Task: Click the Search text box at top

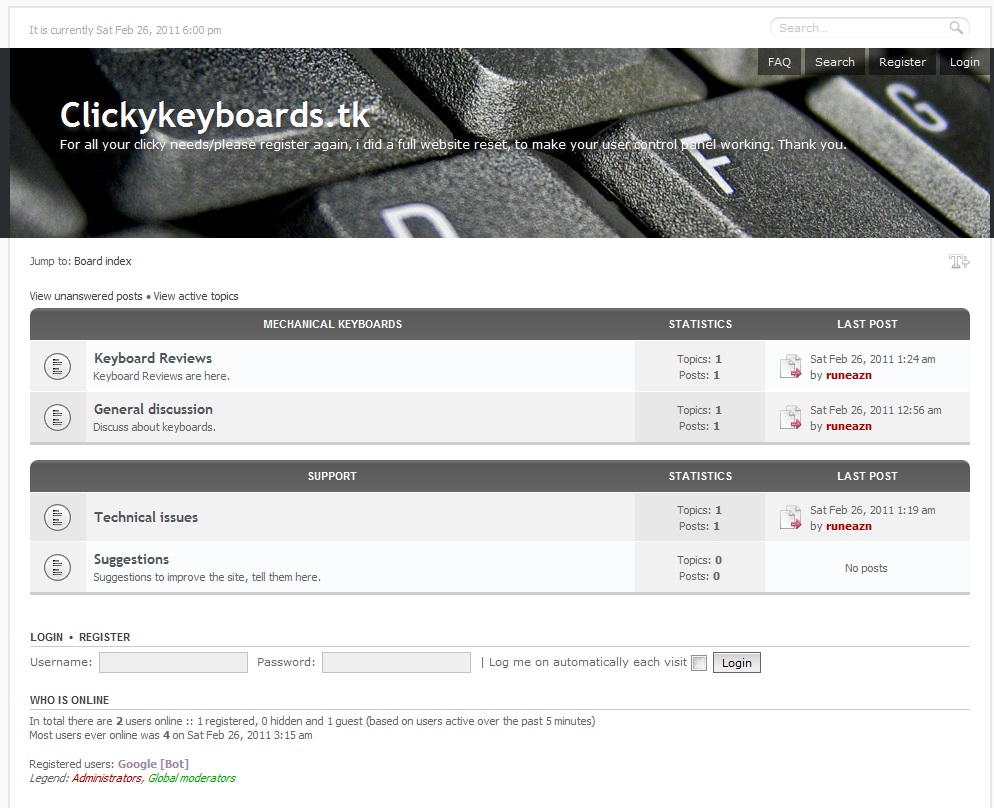Action: (858, 28)
